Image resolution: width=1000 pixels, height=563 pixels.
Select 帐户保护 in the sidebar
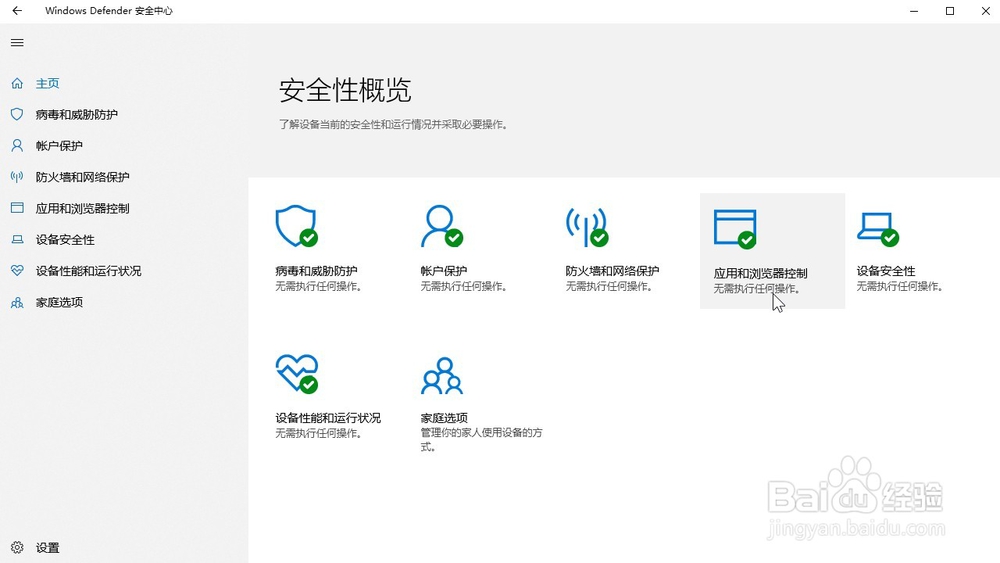59,146
